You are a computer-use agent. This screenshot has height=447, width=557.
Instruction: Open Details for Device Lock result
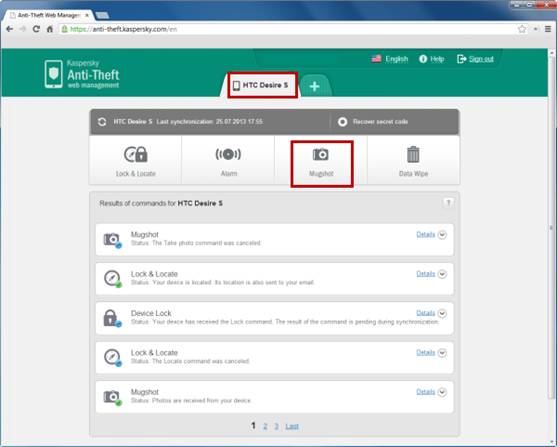(426, 313)
